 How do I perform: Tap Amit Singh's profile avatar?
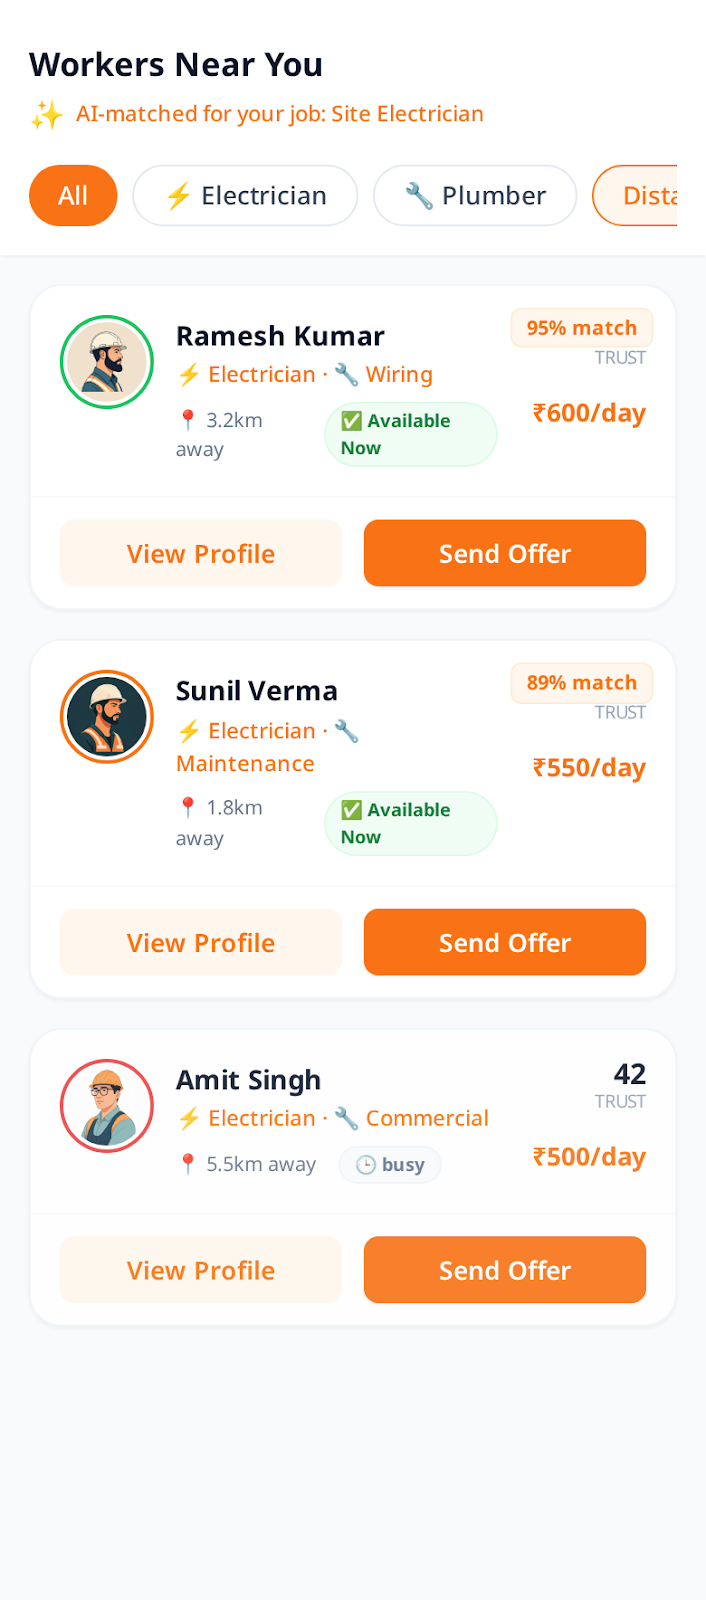107,1106
